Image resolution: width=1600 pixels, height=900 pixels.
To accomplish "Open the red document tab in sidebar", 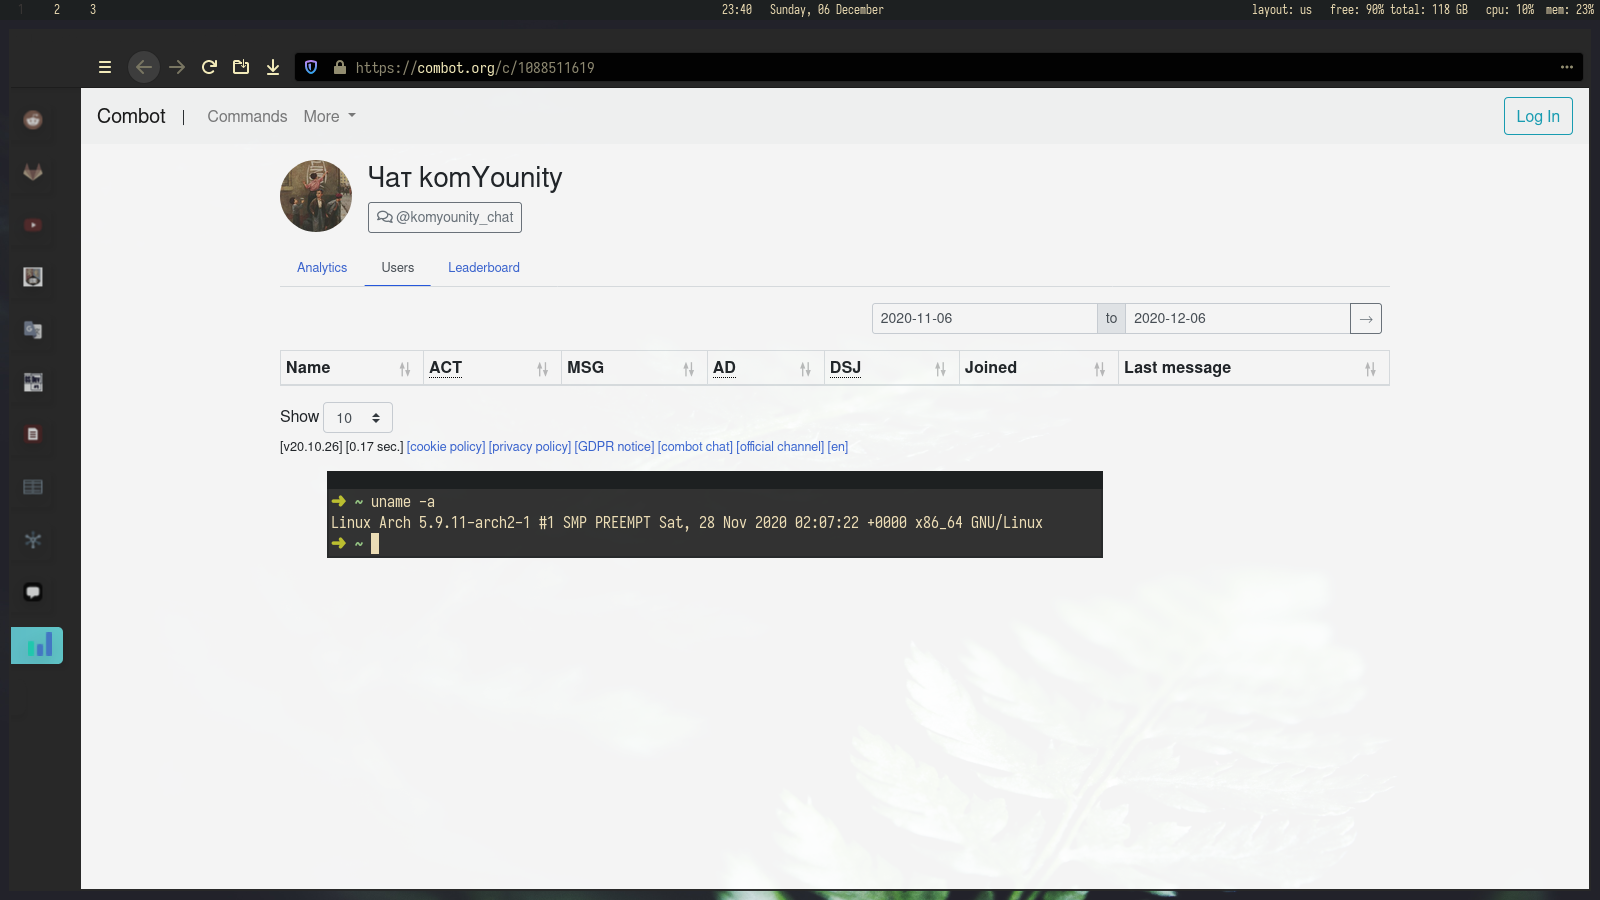I will [33, 434].
